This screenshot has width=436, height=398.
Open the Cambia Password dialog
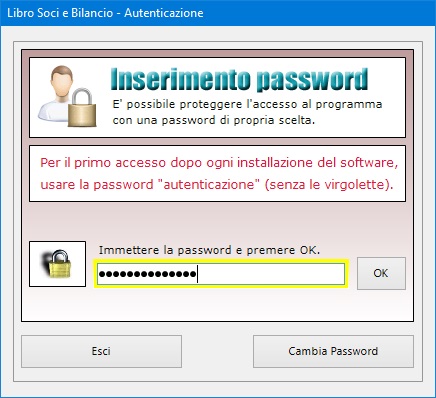(333, 351)
